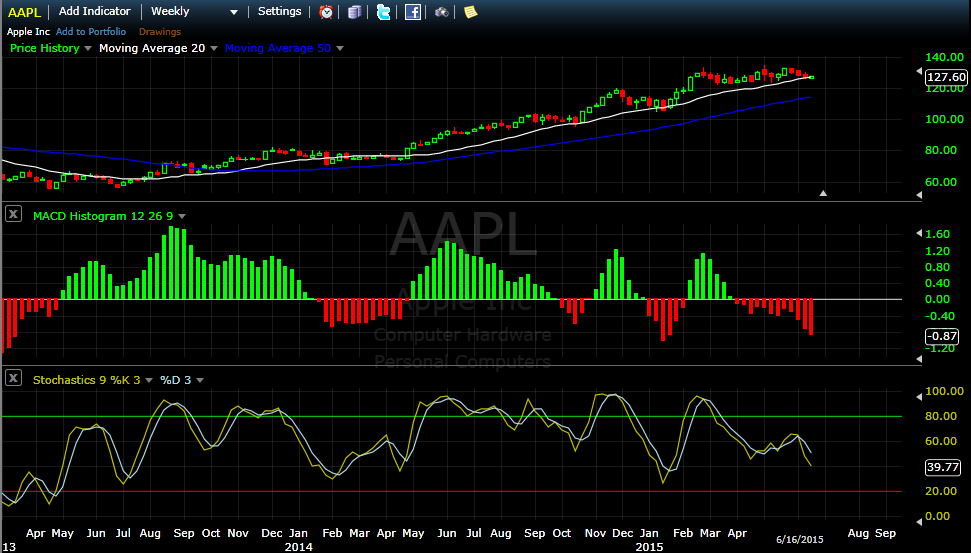
Task: Click the Moving Average 50 label
Action: click(277, 48)
